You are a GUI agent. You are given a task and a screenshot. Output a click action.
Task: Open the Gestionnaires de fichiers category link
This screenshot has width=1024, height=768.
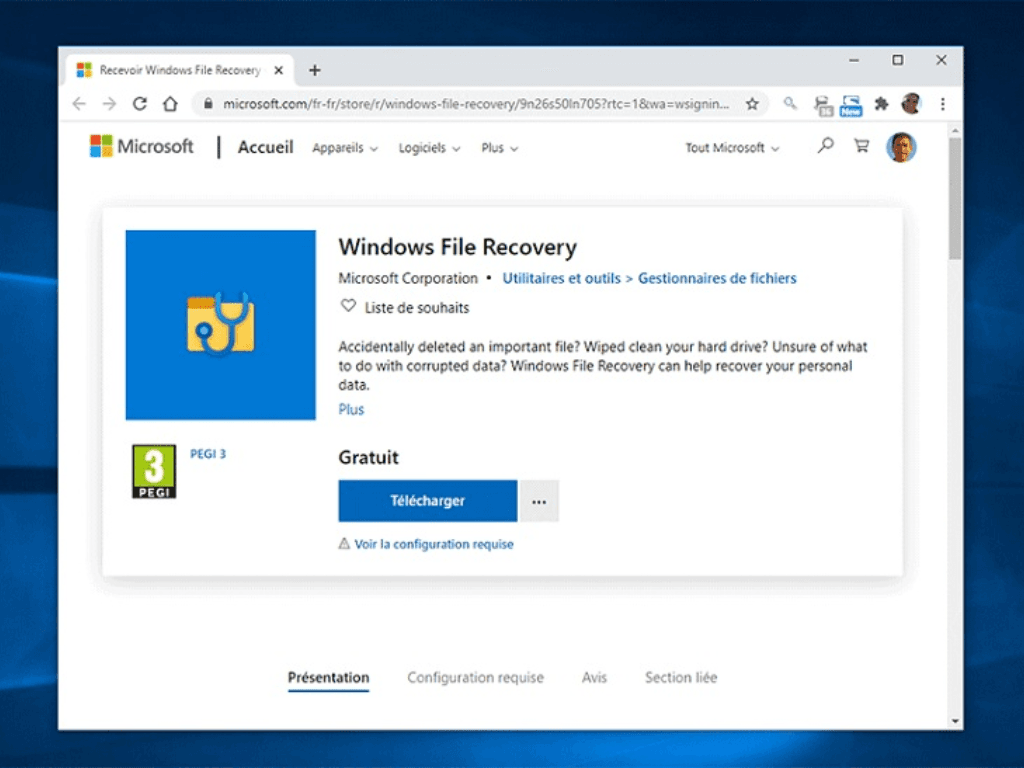coord(717,279)
